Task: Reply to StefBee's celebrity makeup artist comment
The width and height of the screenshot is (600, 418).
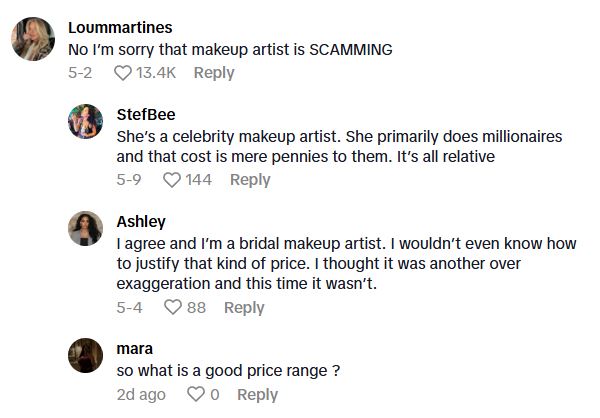Action: pos(250,180)
